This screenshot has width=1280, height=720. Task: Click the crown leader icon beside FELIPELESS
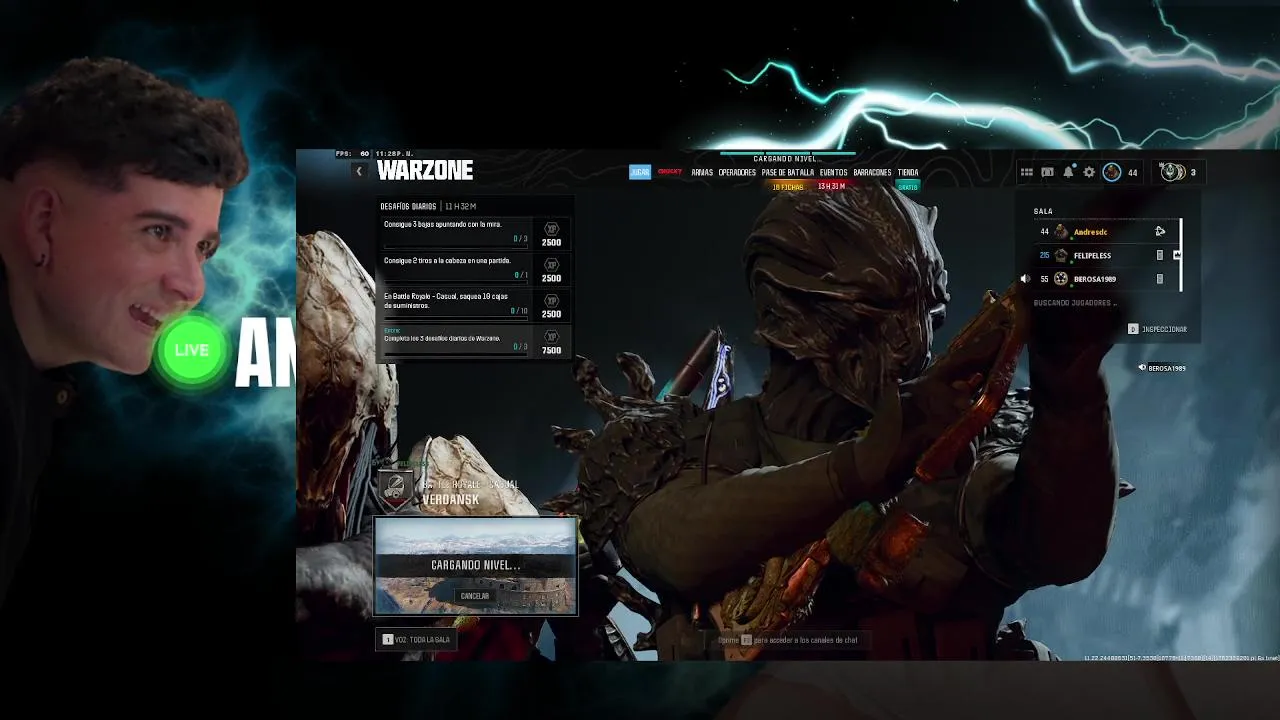pos(1177,255)
